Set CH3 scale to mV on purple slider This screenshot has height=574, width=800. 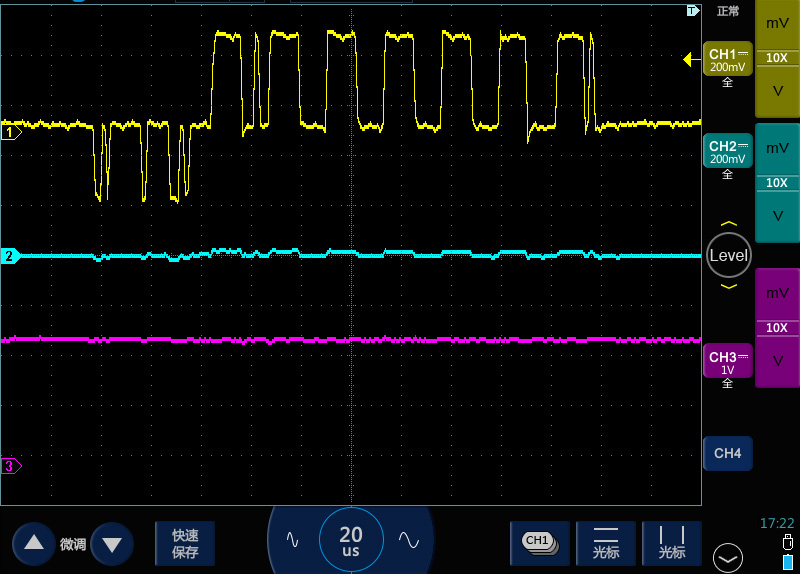coord(777,293)
